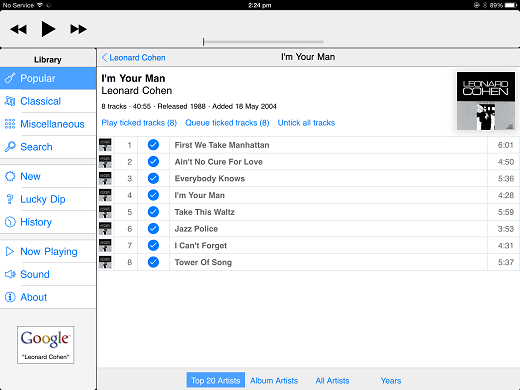Click the battery indicator in status bar
The height and width of the screenshot is (390, 520).
[511, 5]
